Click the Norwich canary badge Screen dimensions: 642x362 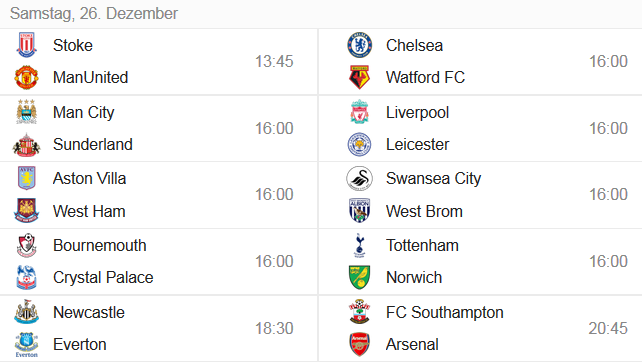[x=359, y=277]
